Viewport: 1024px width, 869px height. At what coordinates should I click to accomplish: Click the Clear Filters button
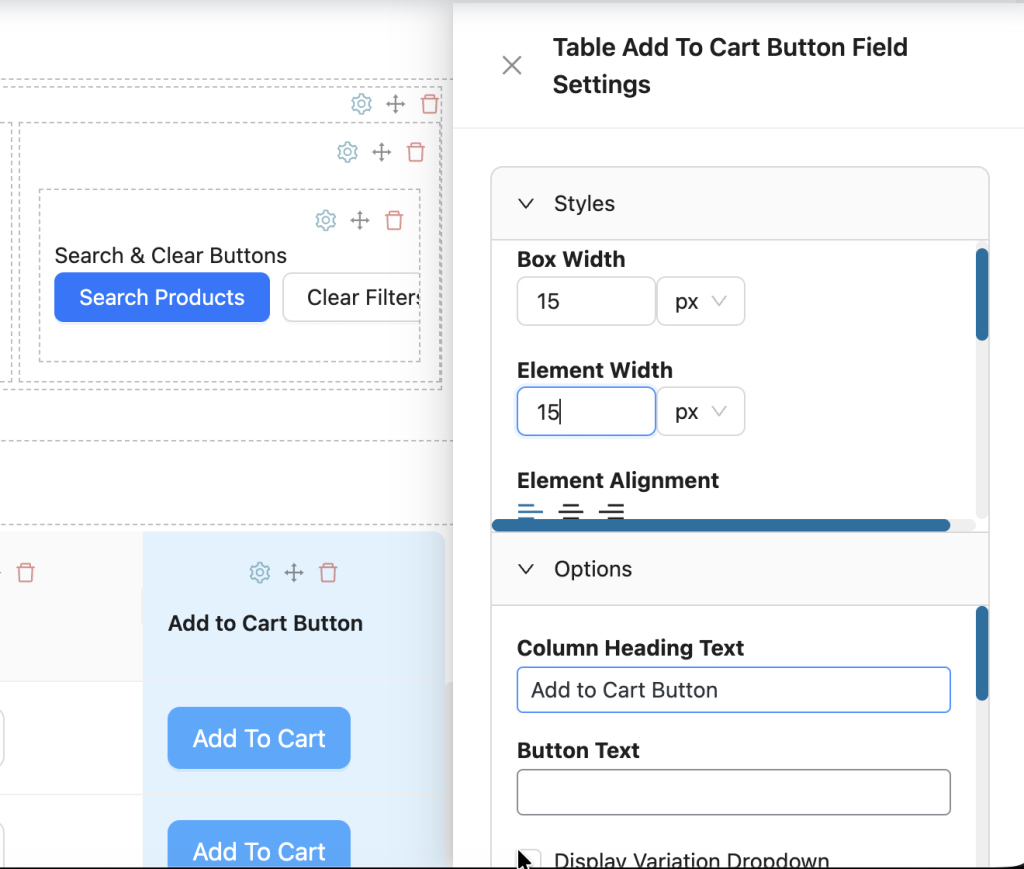pyautogui.click(x=352, y=297)
